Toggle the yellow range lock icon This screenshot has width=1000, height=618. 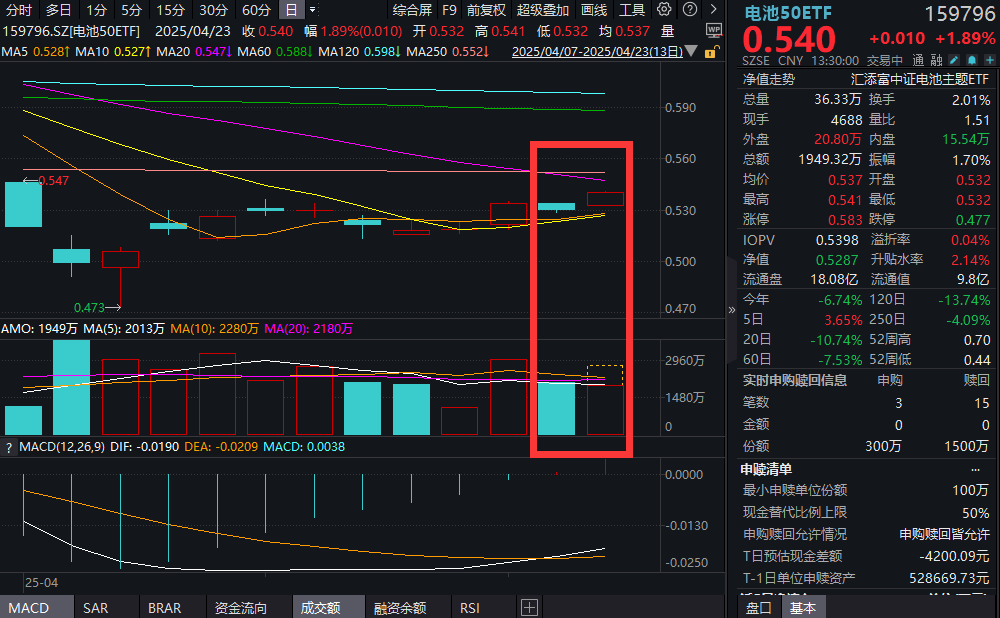[x=712, y=52]
